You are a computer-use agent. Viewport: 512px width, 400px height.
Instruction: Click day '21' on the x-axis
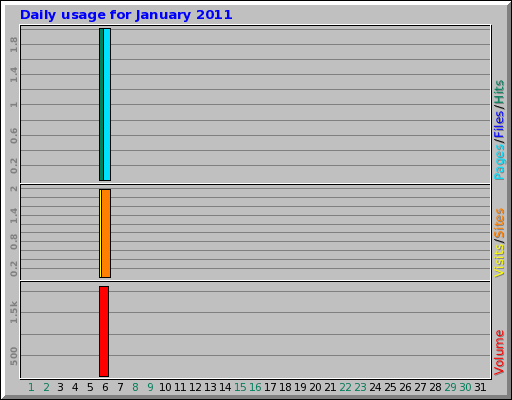tap(330, 387)
